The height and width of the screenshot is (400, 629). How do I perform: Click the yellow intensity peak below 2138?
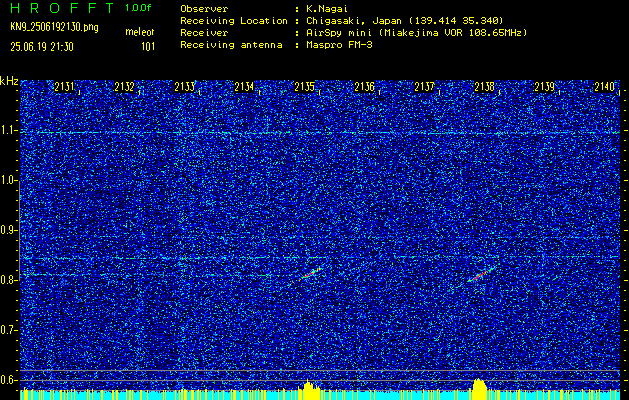[x=479, y=388]
